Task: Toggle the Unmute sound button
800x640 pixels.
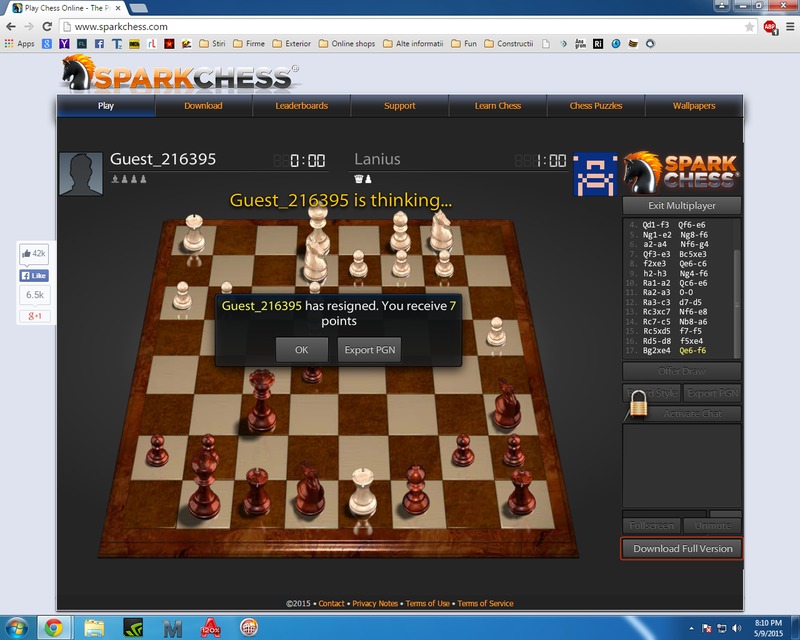Action: point(712,525)
